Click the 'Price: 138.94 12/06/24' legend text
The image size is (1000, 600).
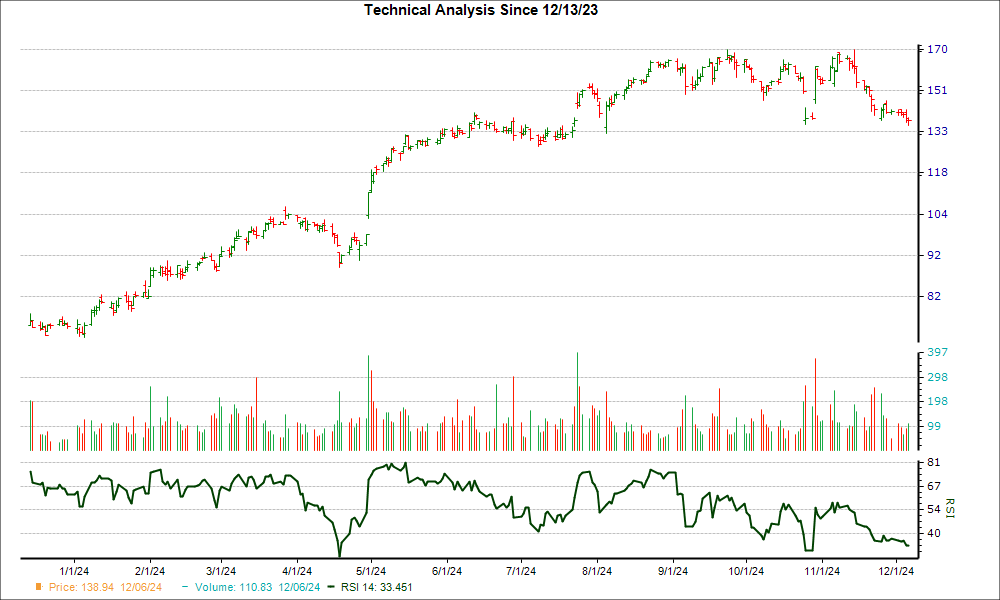pos(105,588)
